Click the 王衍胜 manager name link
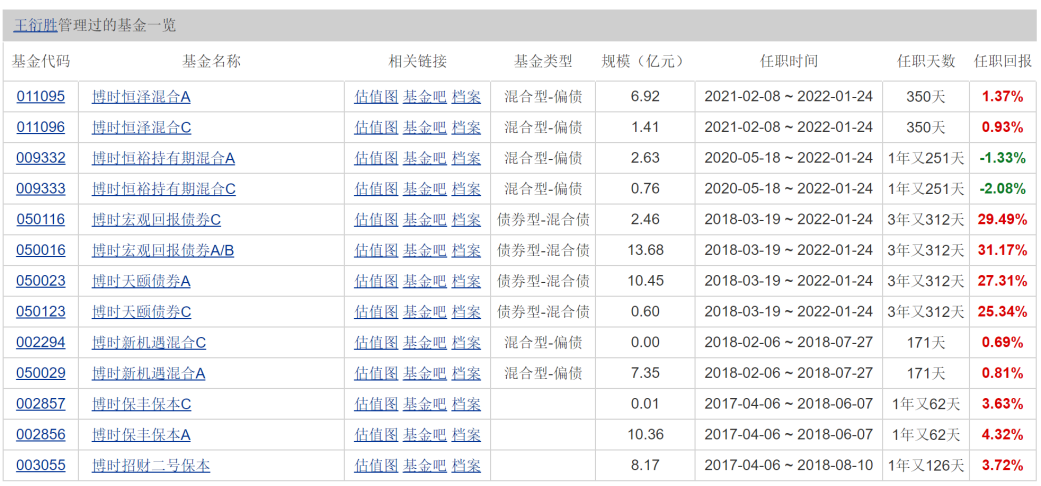The image size is (1041, 486). [x=35, y=25]
